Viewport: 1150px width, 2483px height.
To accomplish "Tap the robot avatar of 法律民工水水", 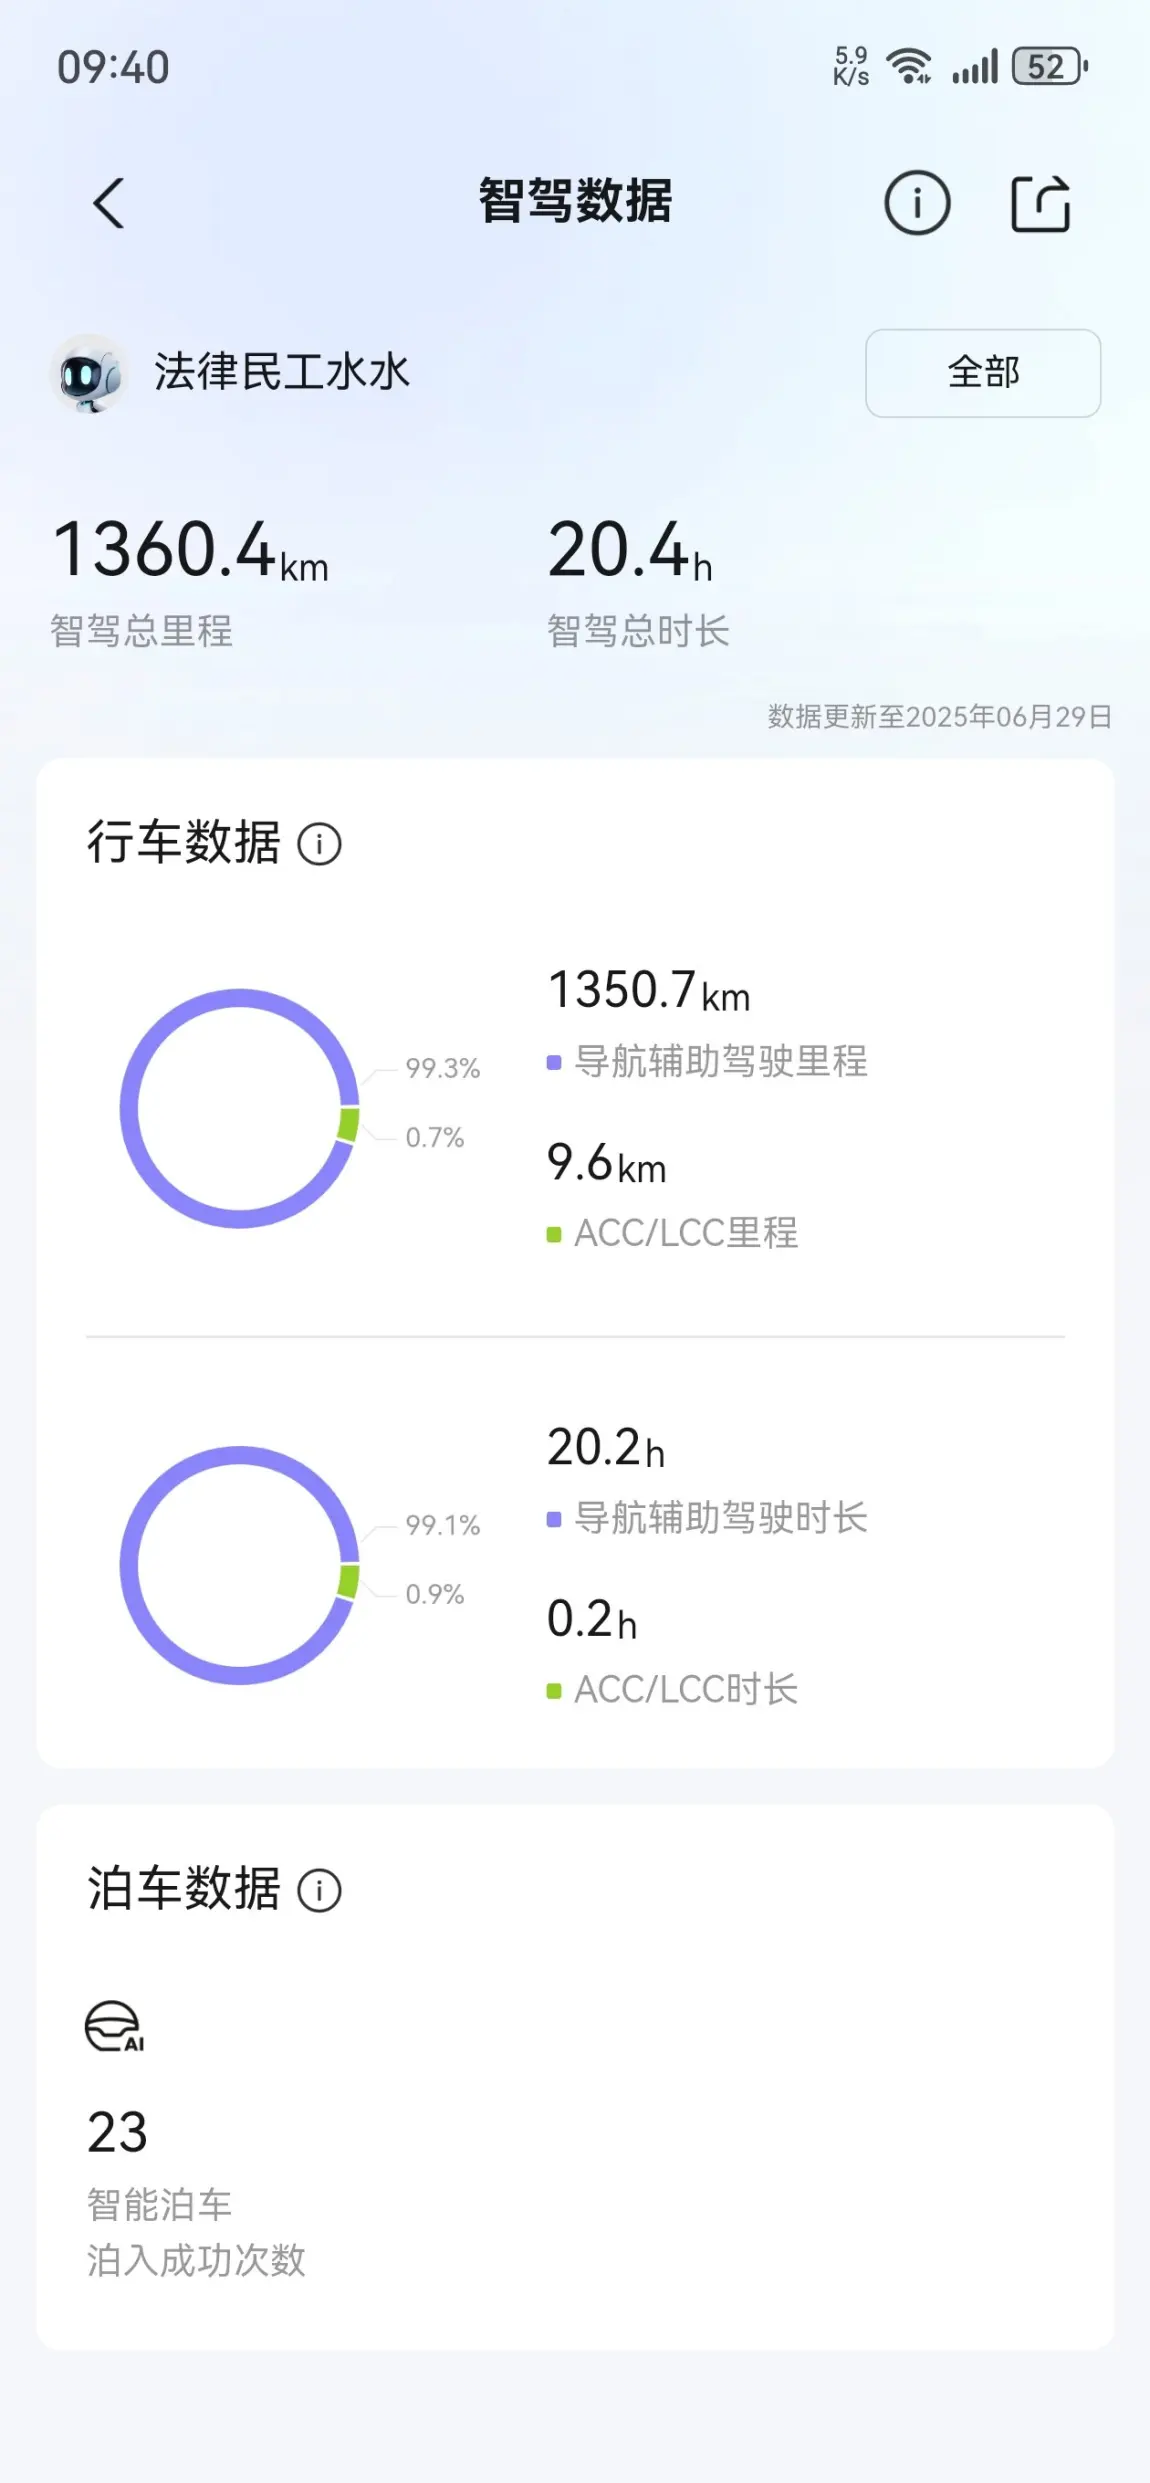I will [x=89, y=373].
